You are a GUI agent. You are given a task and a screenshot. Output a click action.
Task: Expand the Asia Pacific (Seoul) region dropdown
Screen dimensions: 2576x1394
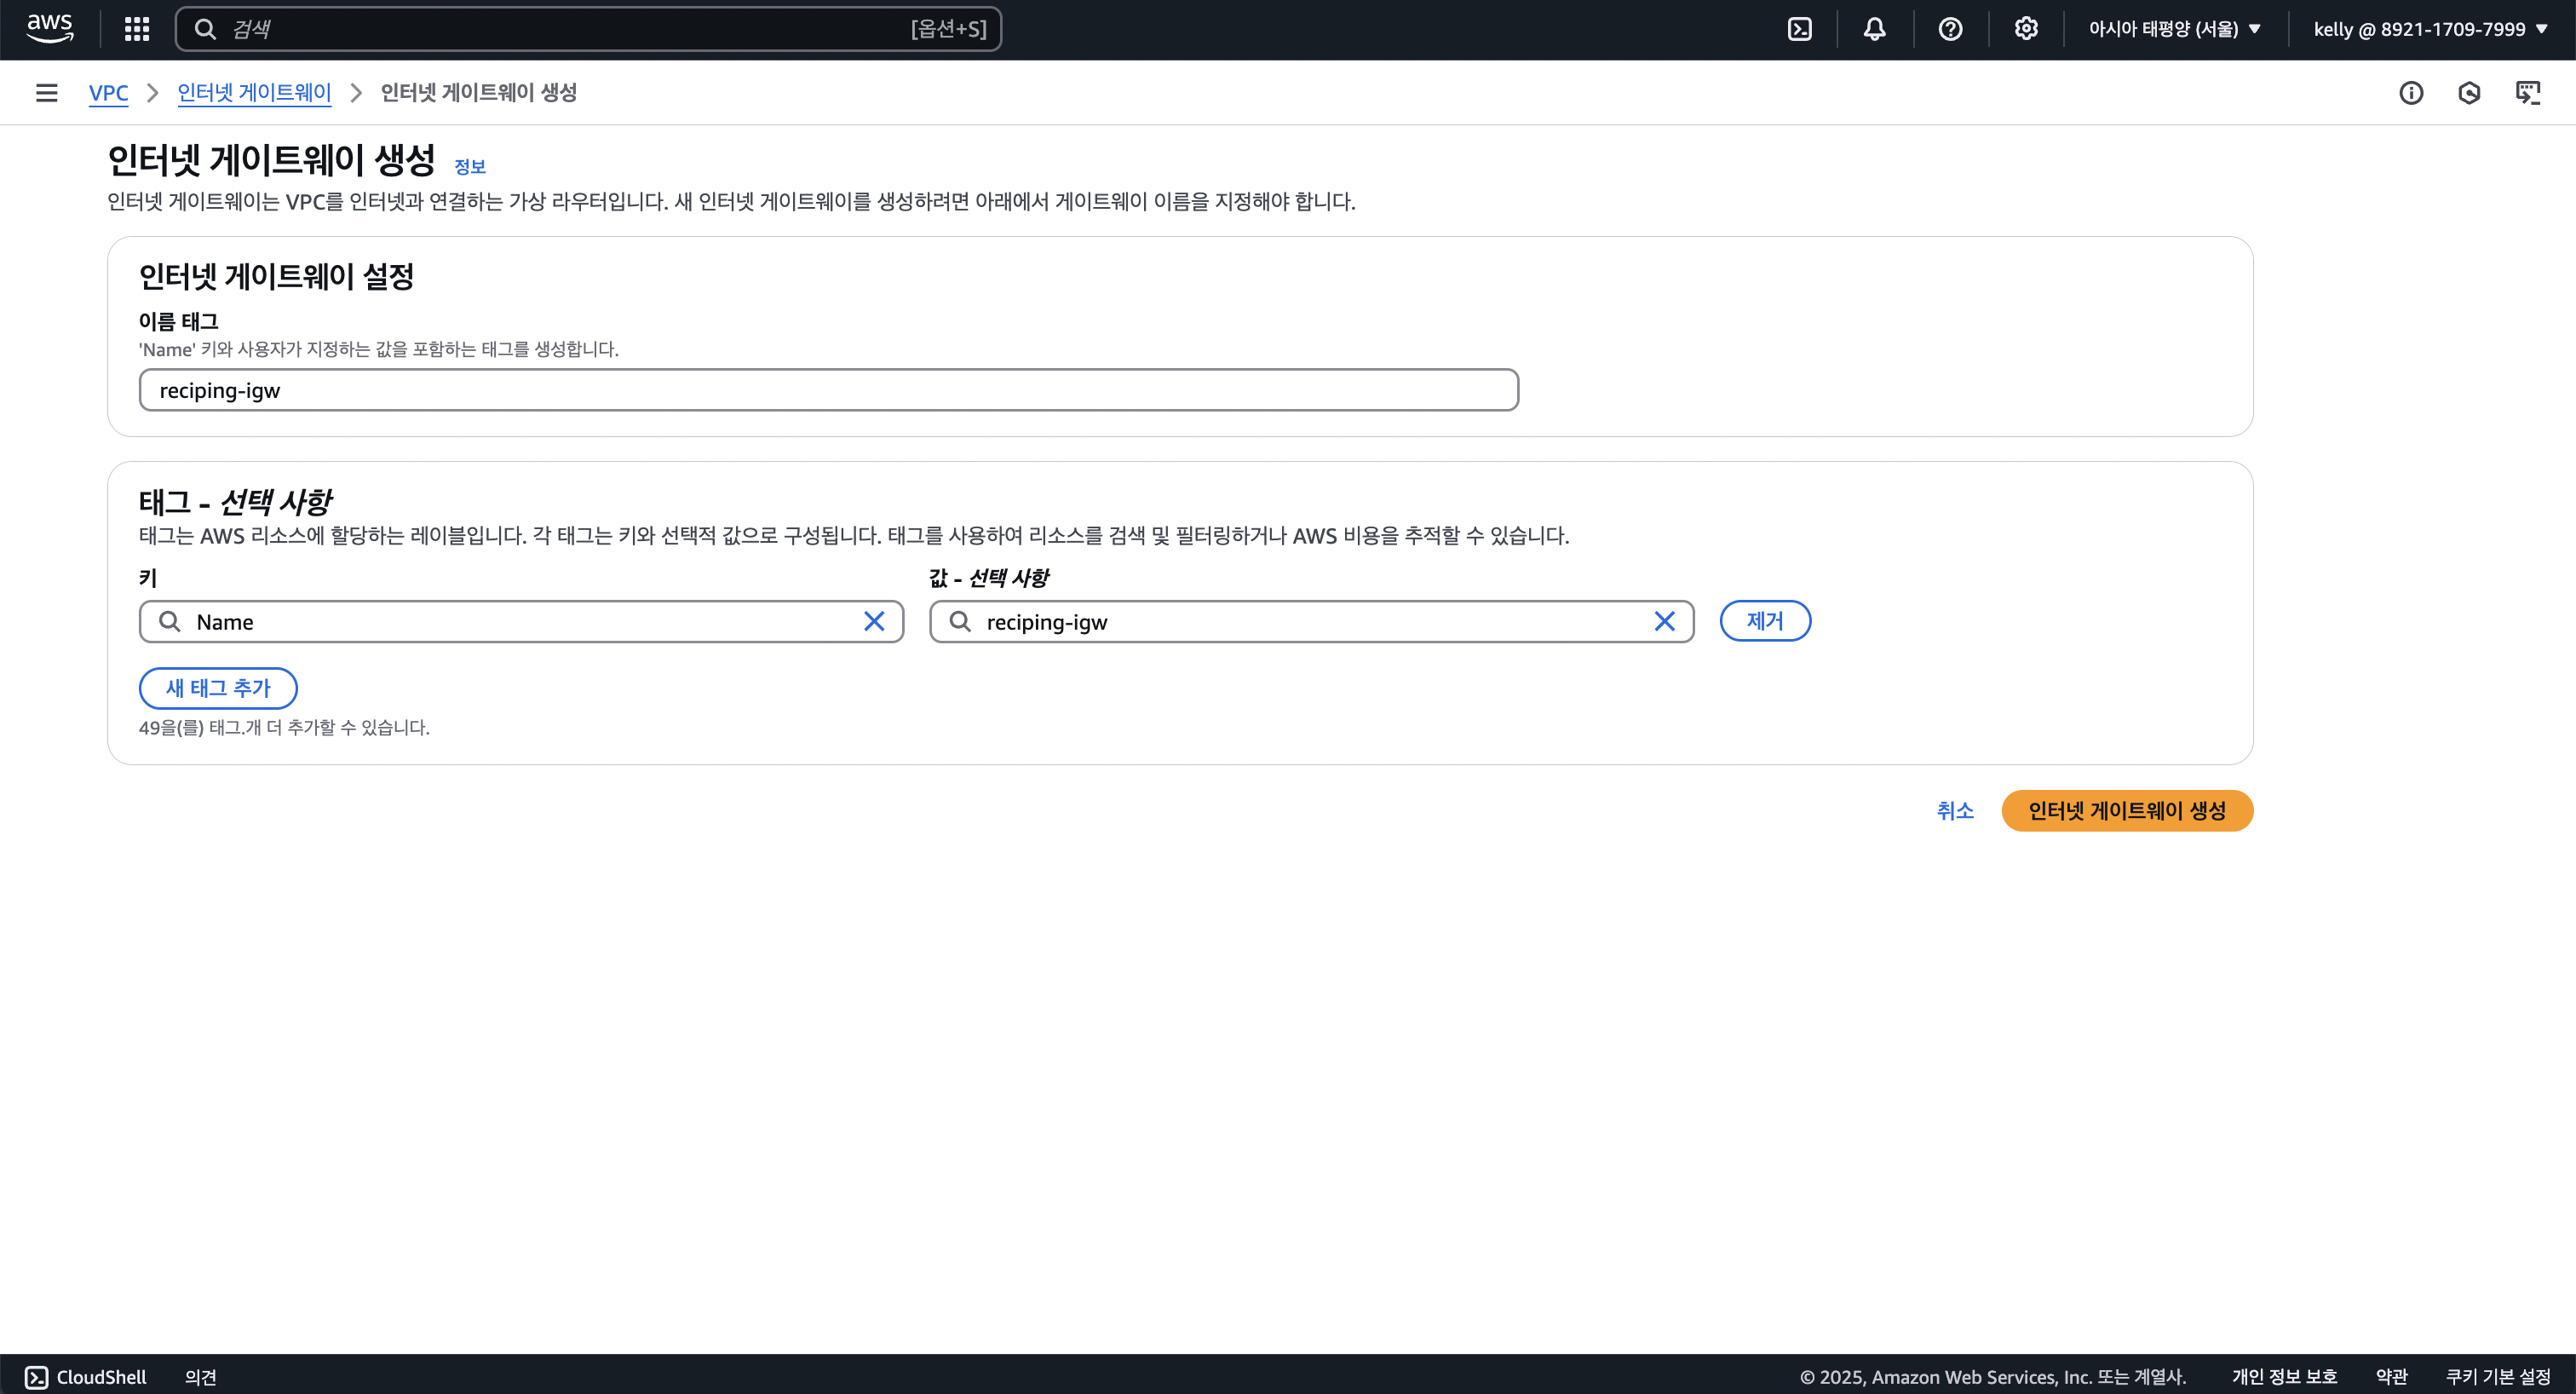pos(2174,29)
